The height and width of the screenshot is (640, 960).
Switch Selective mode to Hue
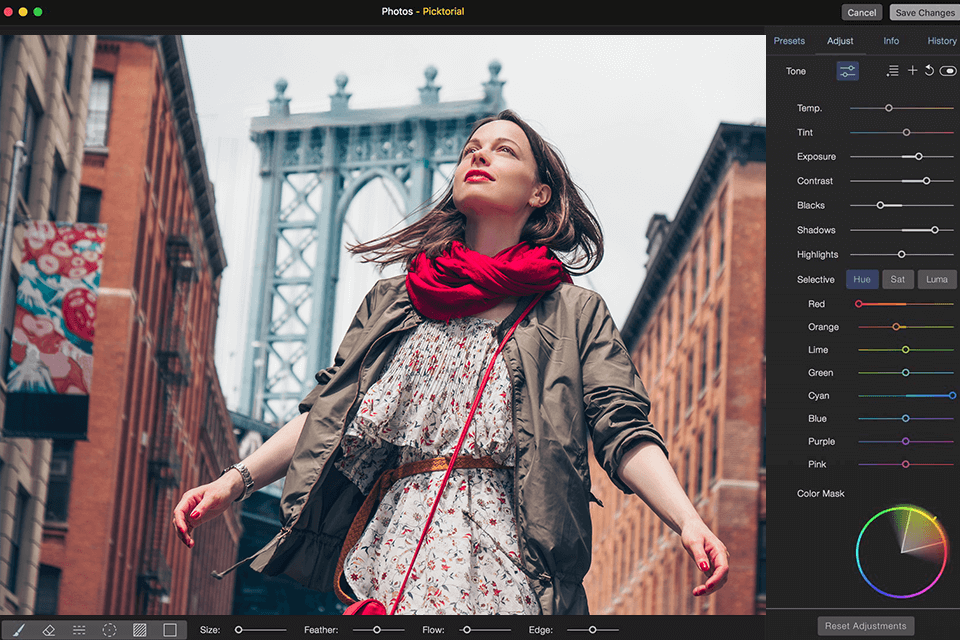(x=861, y=280)
